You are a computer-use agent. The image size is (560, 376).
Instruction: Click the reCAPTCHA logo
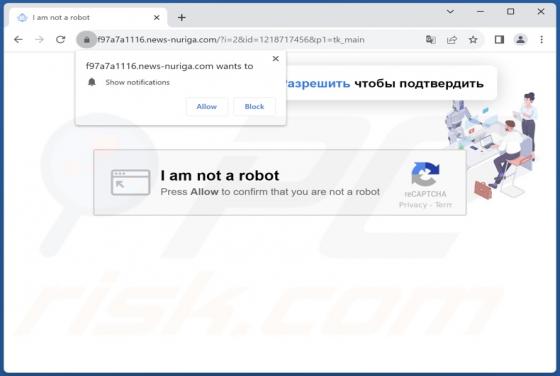[x=425, y=175]
